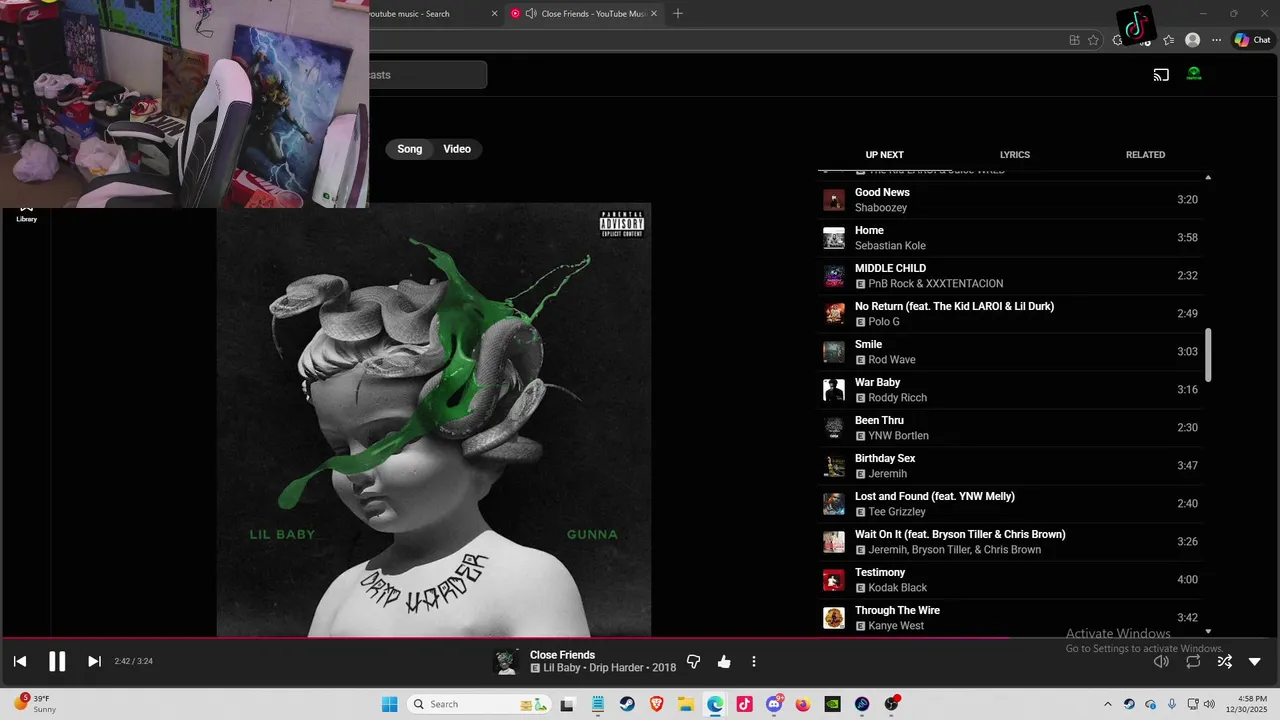Switch to Video mode
The image size is (1280, 720).
pyautogui.click(x=457, y=149)
